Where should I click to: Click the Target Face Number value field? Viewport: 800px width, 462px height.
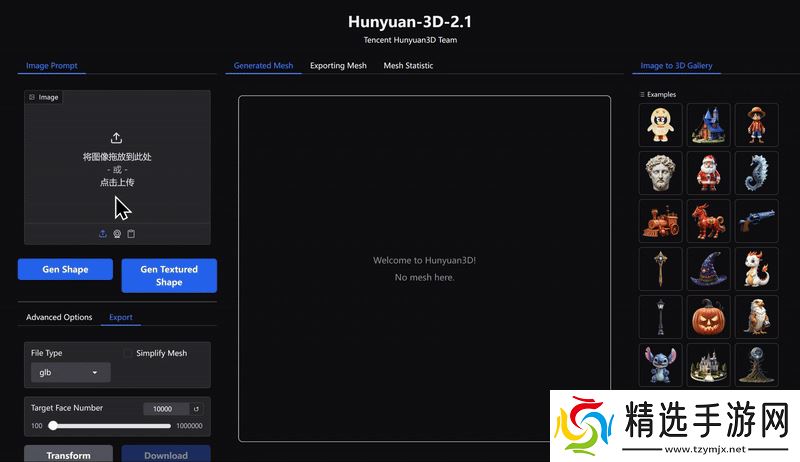tap(165, 408)
